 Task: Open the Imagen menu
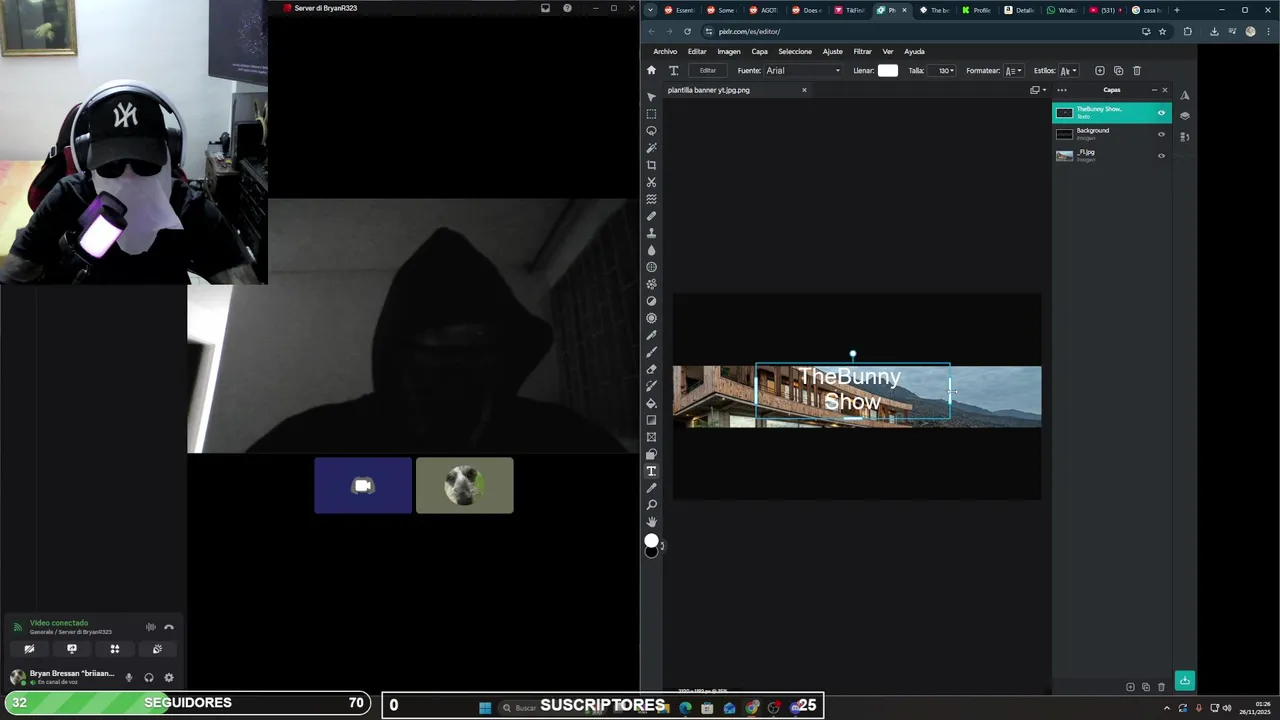[x=729, y=51]
